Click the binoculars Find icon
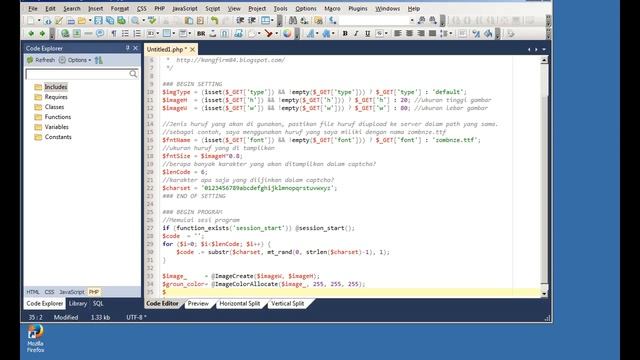The image size is (640, 360). (293, 20)
